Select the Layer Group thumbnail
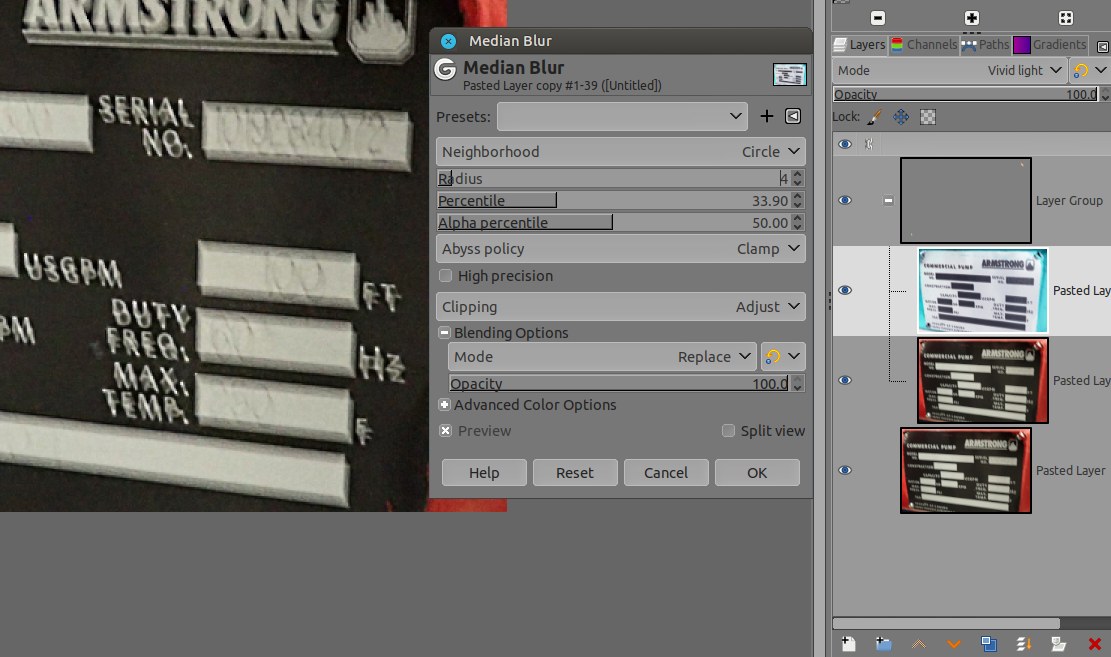This screenshot has height=657, width=1111. pos(966,201)
